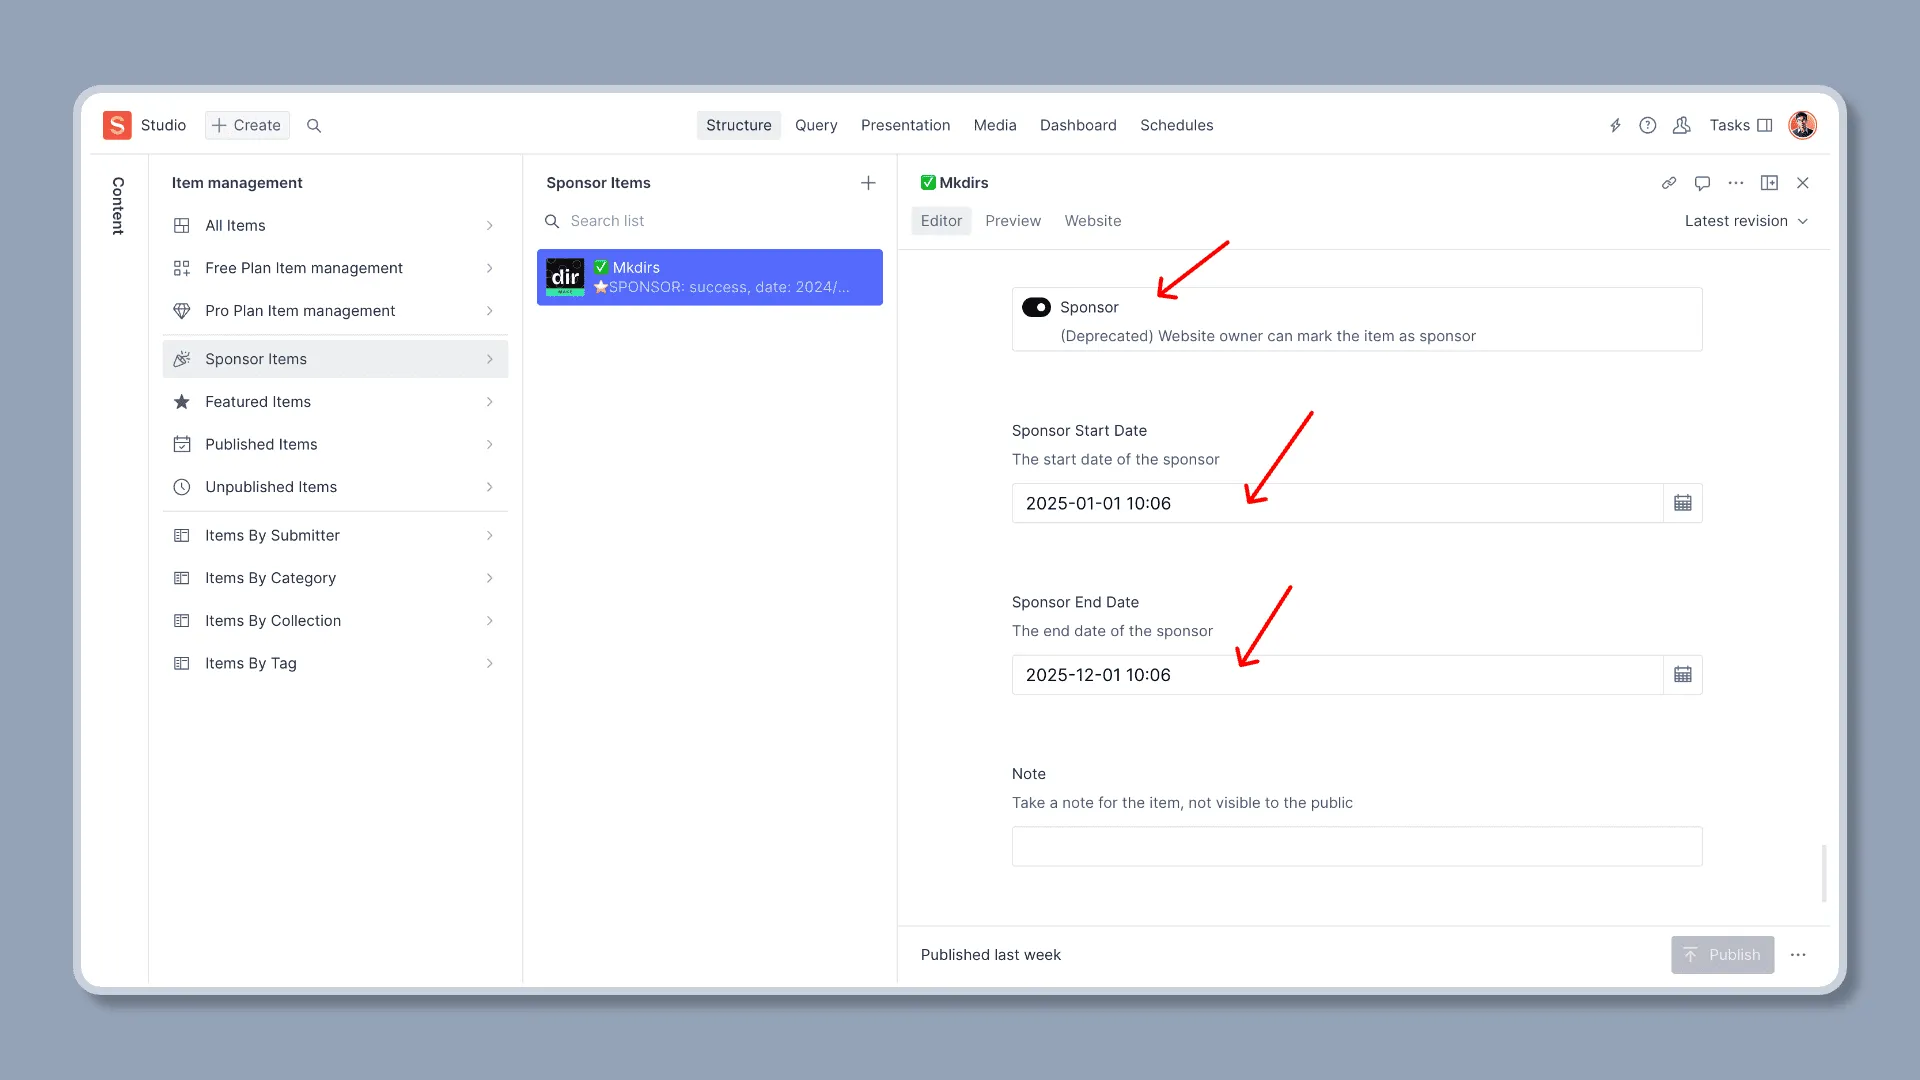Open calendar picker for Sponsor Start Date
The width and height of the screenshot is (1920, 1080).
(1683, 503)
